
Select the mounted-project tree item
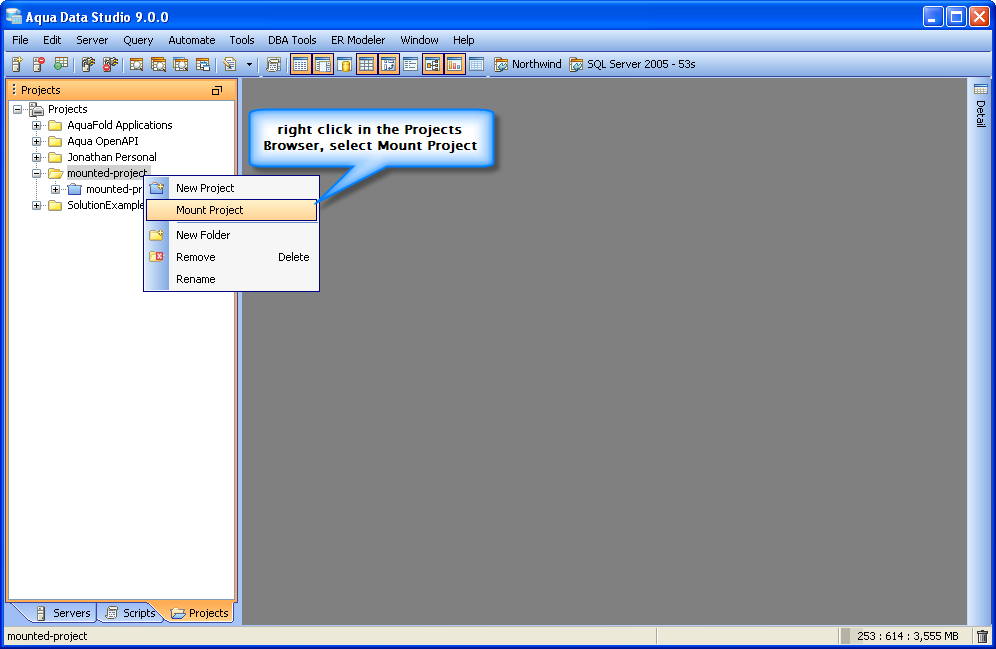(107, 173)
